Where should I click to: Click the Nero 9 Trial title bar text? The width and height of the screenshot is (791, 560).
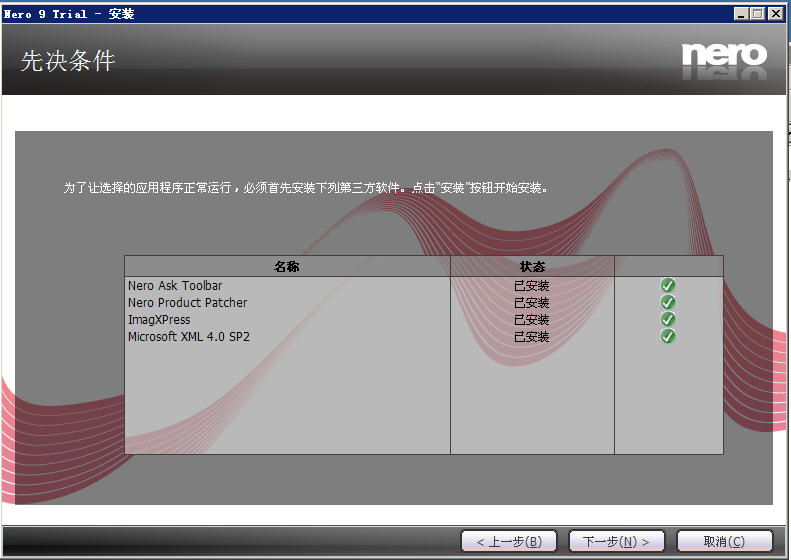(69, 14)
